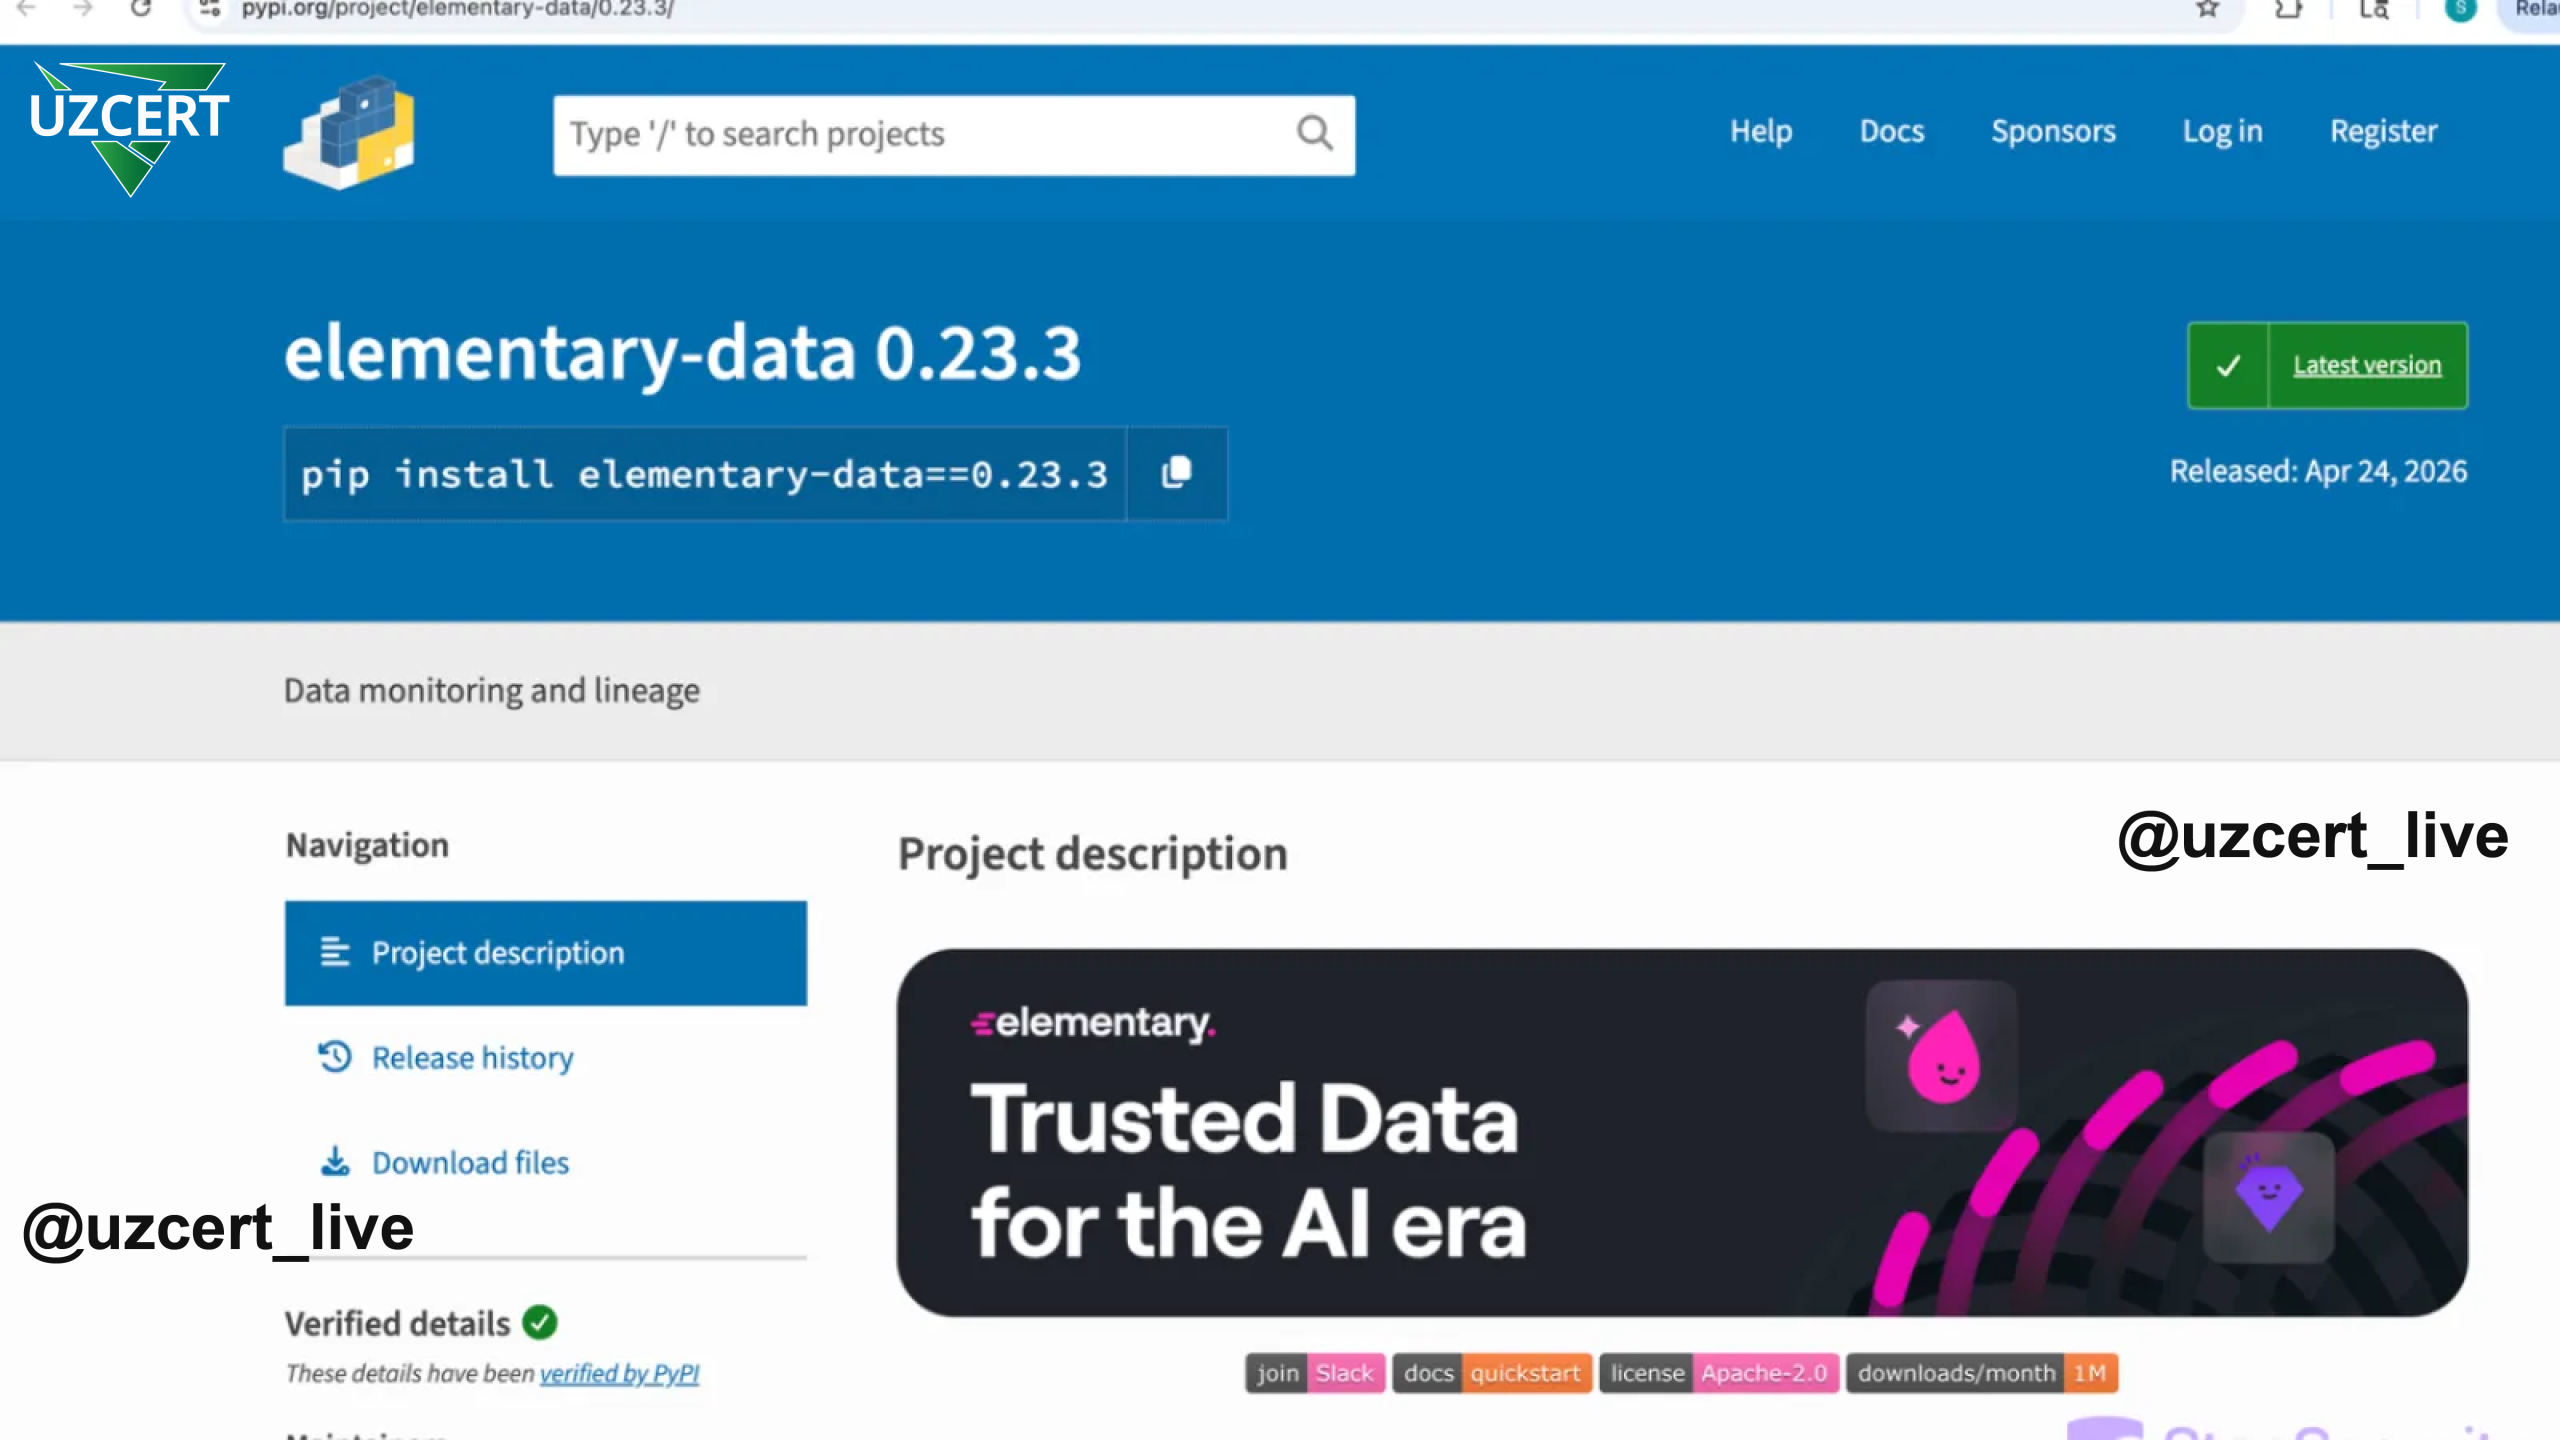This screenshot has width=2560, height=1440.
Task: Bookmark this page with star icon
Action: (x=2208, y=9)
